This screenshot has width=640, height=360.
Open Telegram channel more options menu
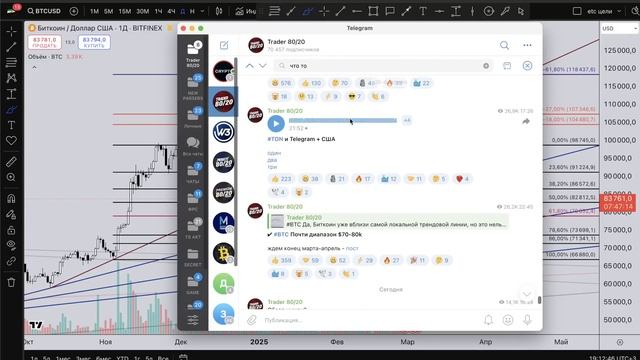point(527,45)
